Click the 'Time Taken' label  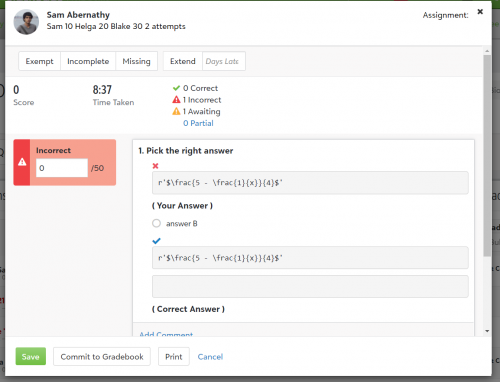point(113,102)
